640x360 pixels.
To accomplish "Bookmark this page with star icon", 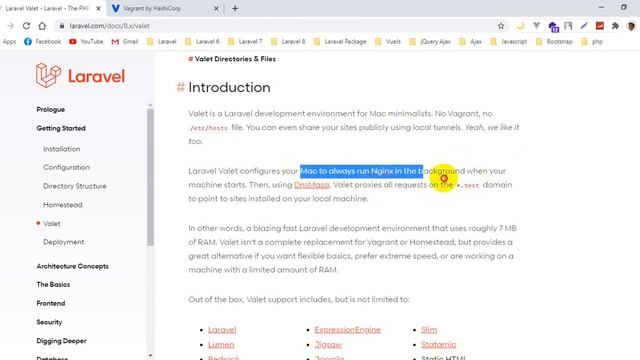I will (x=501, y=26).
